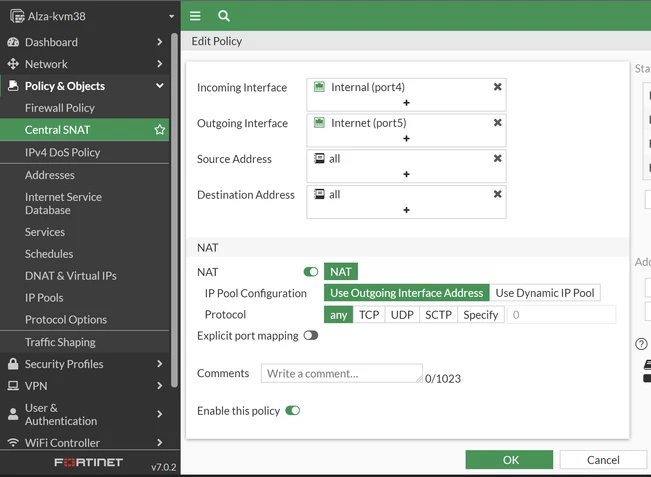Image resolution: width=651 pixels, height=477 pixels.
Task: Collapse the Policy & Objects section
Action: (x=159, y=86)
